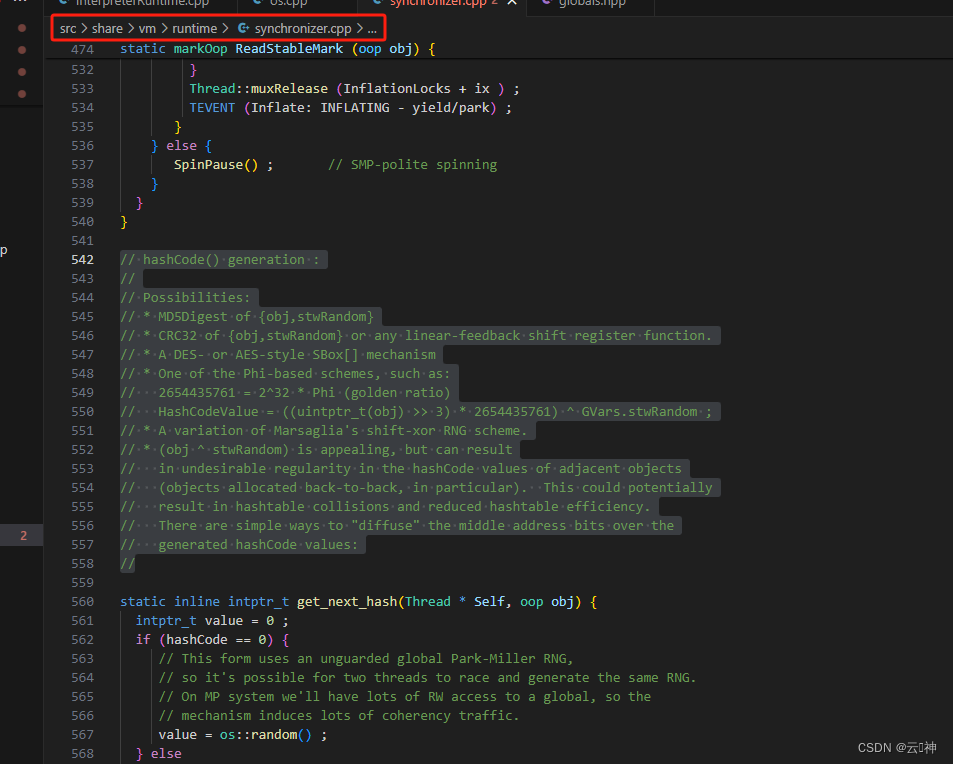The image size is (953, 764).
Task: Click 'else' keyword on line 568
Action: tap(166, 754)
